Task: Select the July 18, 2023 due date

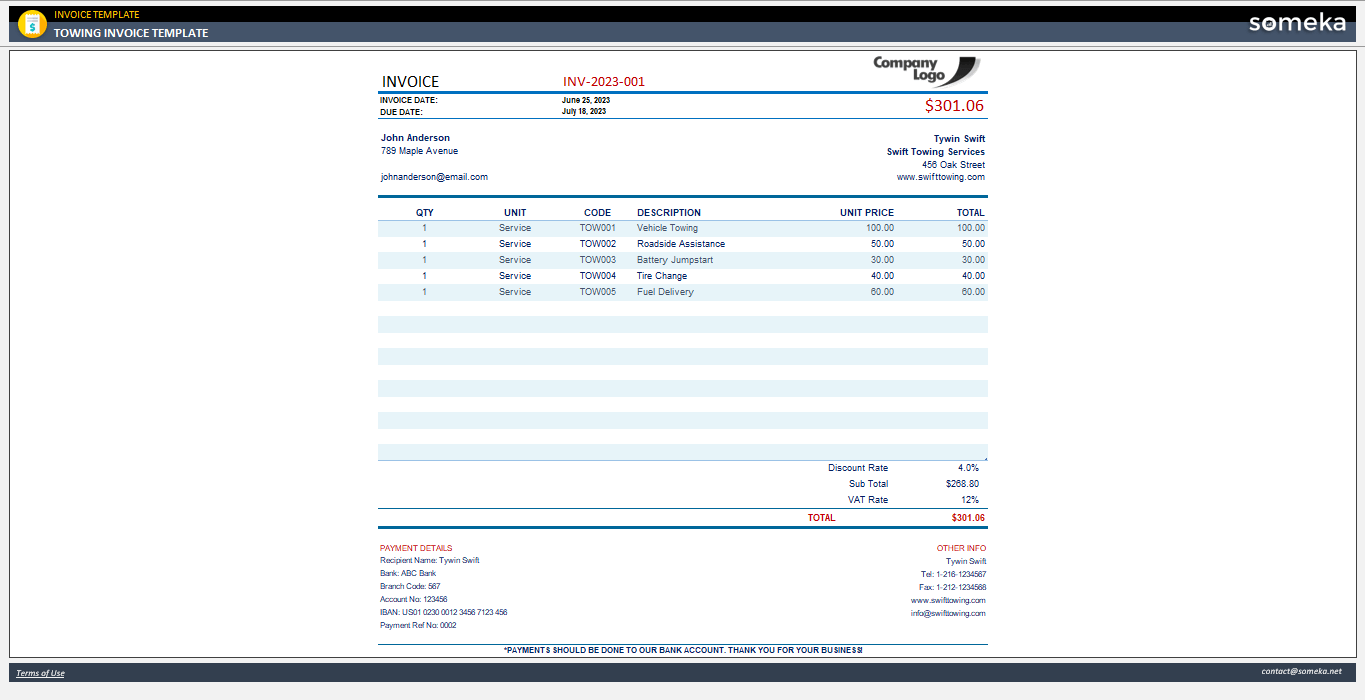Action: tap(584, 111)
